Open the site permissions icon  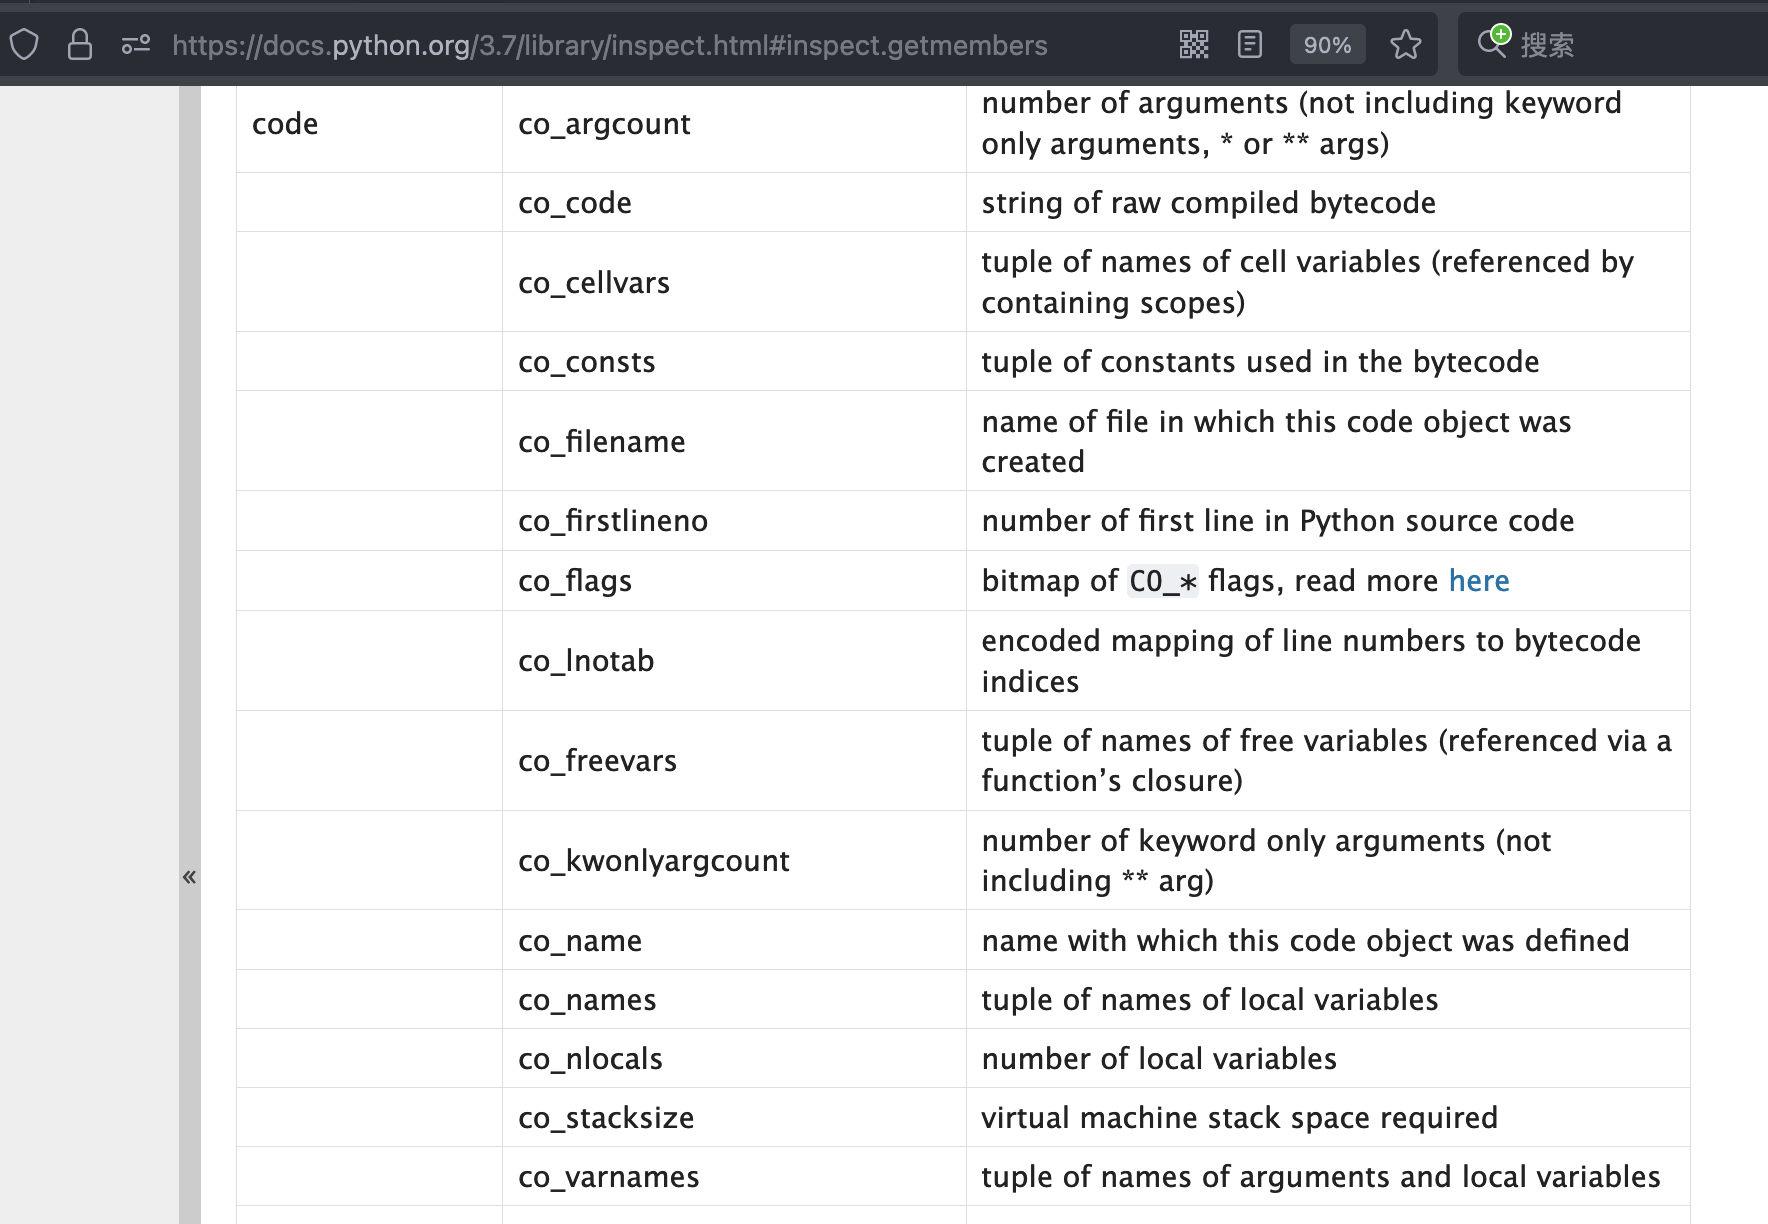(x=136, y=45)
